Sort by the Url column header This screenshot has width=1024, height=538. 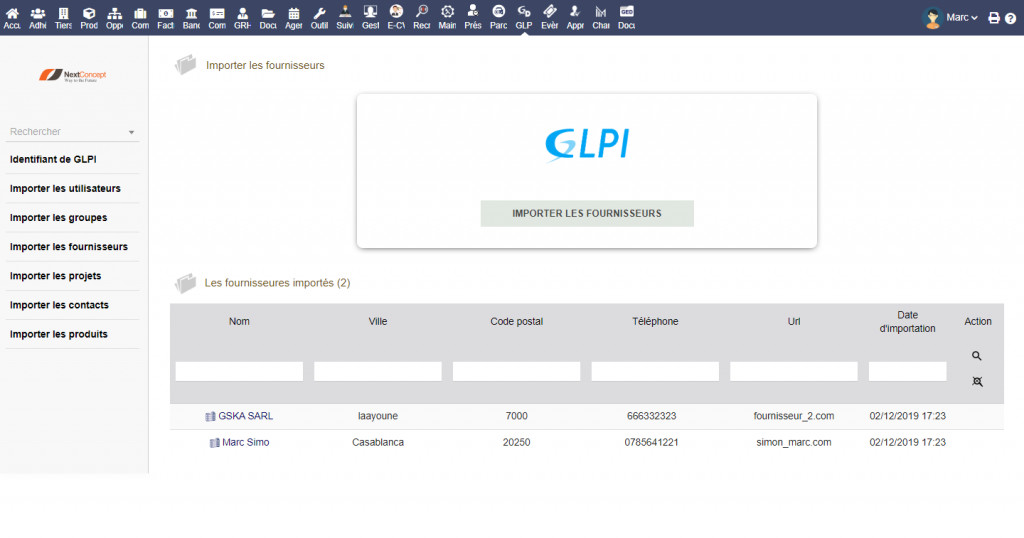point(793,321)
